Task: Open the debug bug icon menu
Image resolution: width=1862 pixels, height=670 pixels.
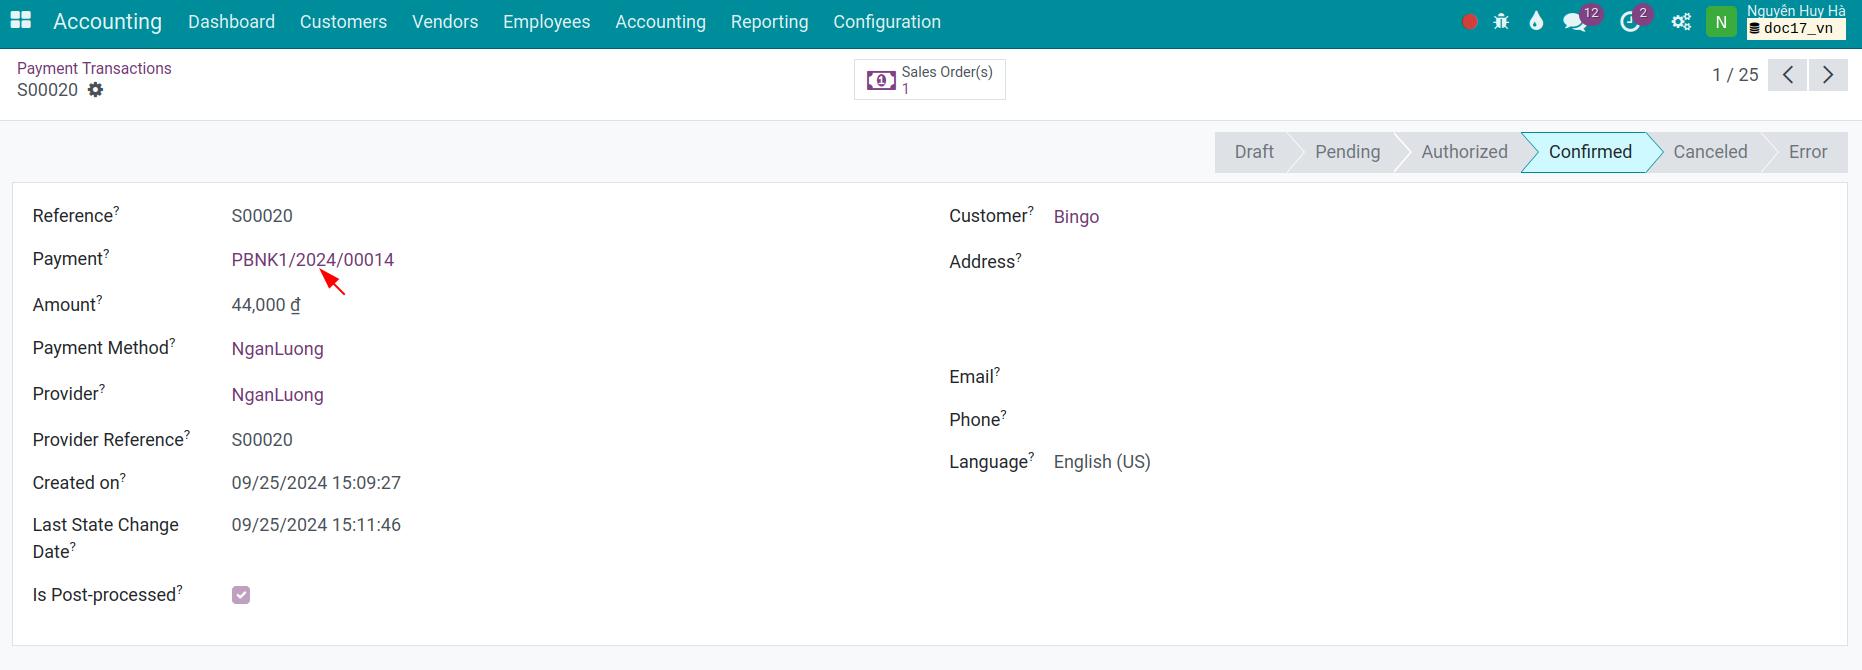Action: 1501,22
